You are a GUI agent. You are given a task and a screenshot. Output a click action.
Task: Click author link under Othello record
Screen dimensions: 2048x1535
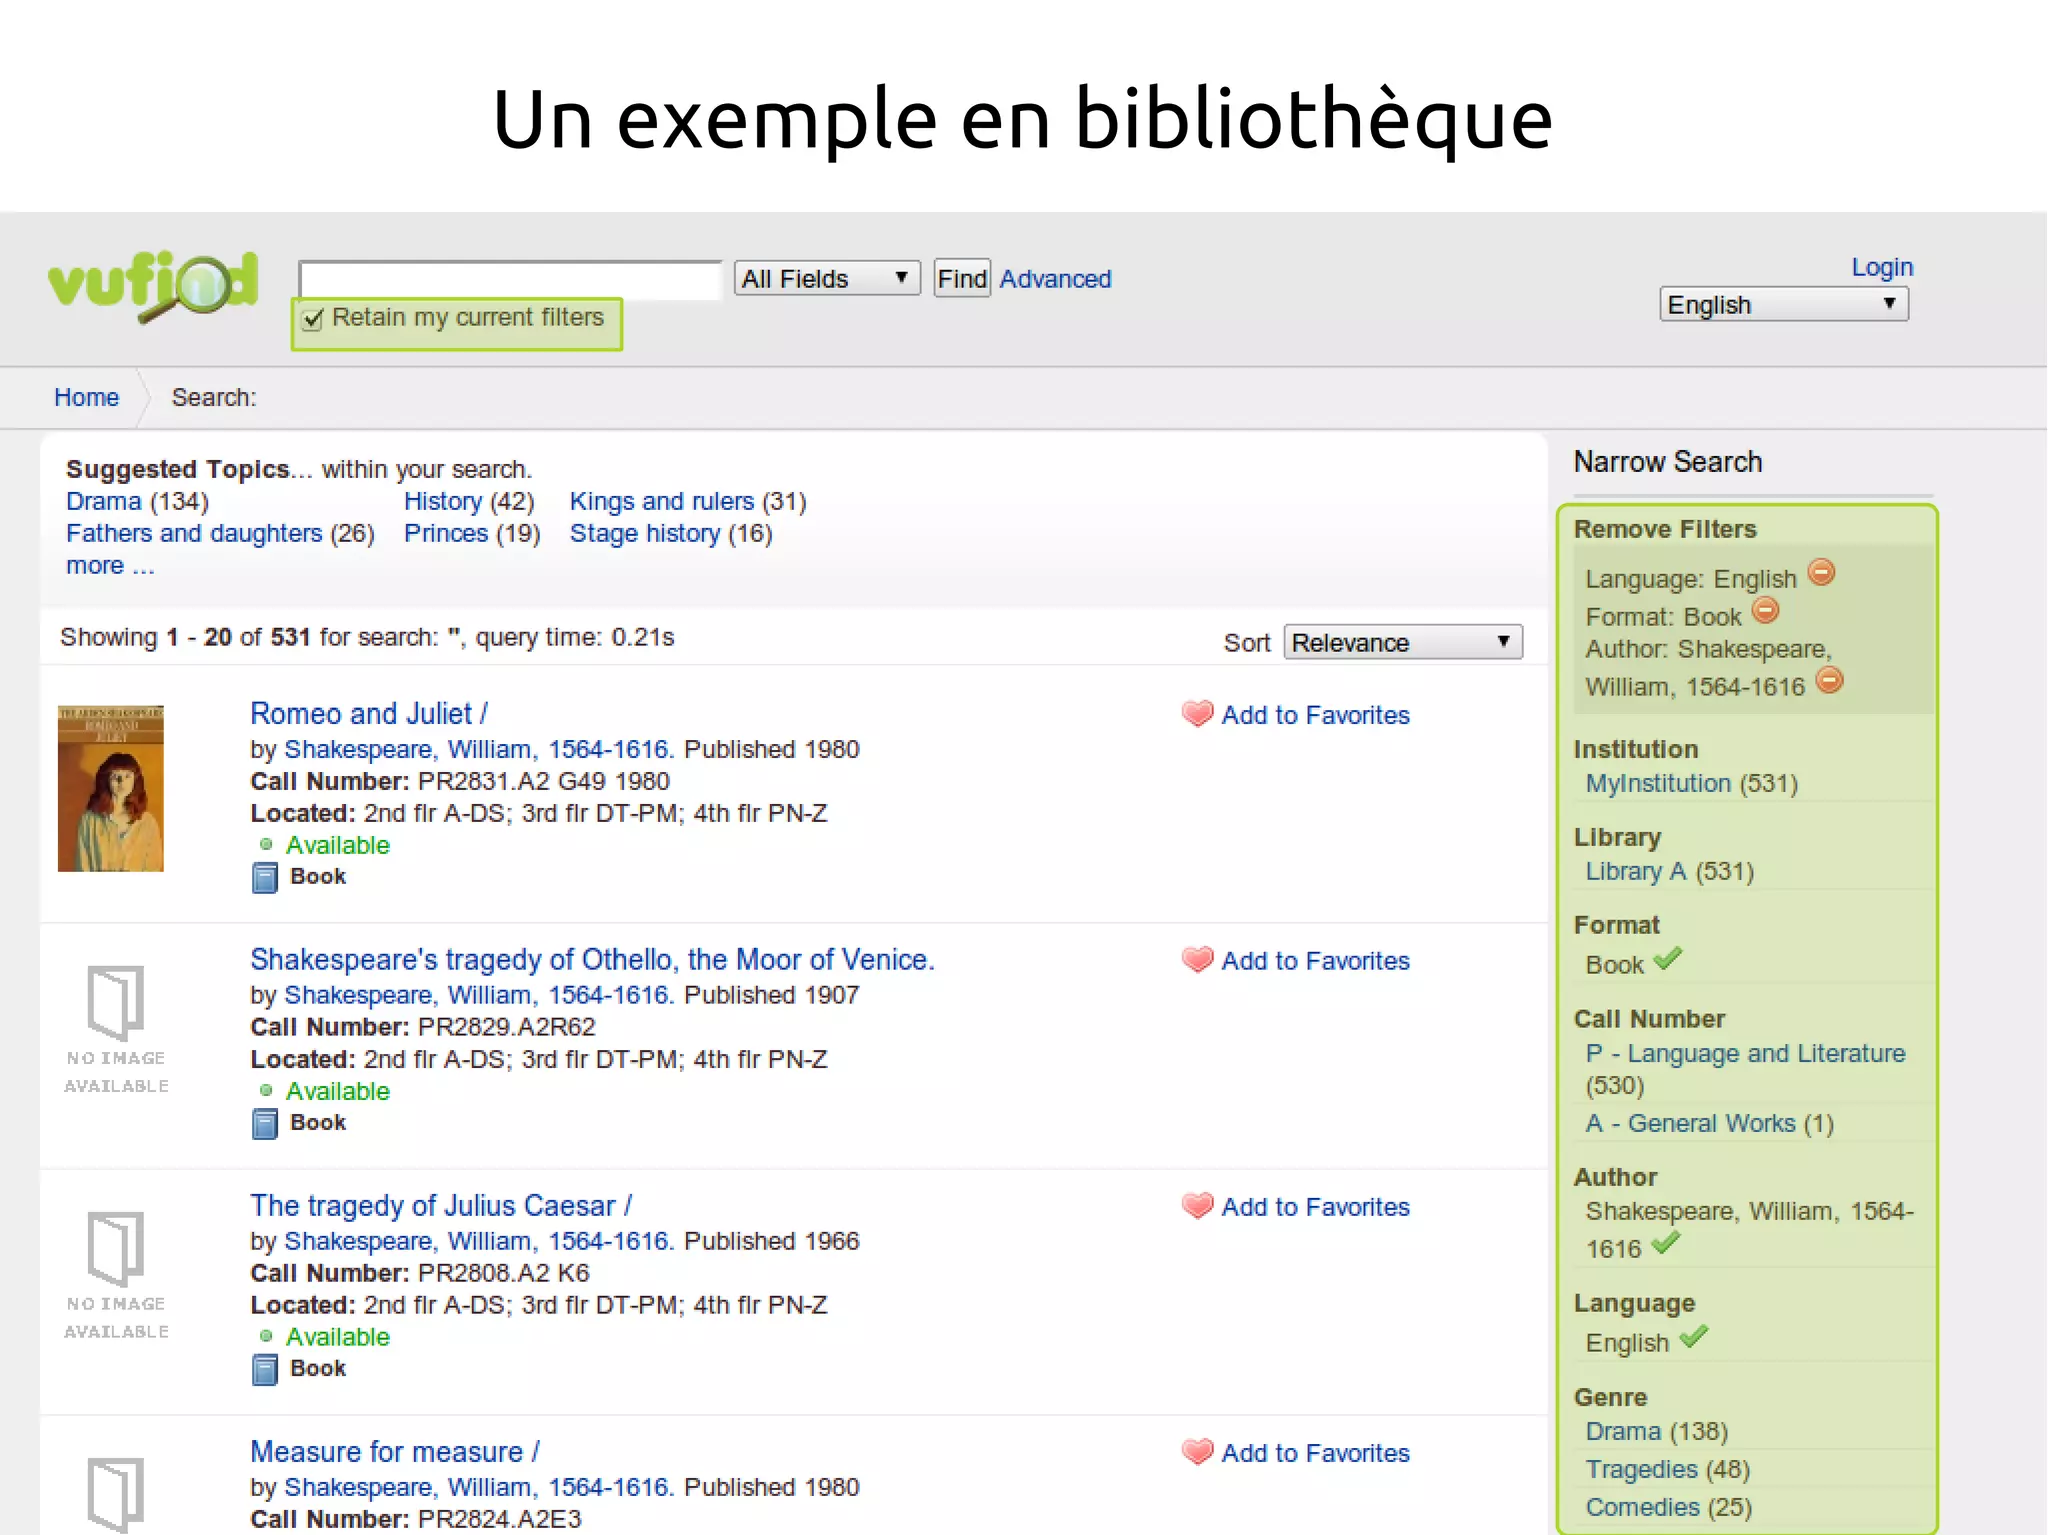[x=479, y=995]
